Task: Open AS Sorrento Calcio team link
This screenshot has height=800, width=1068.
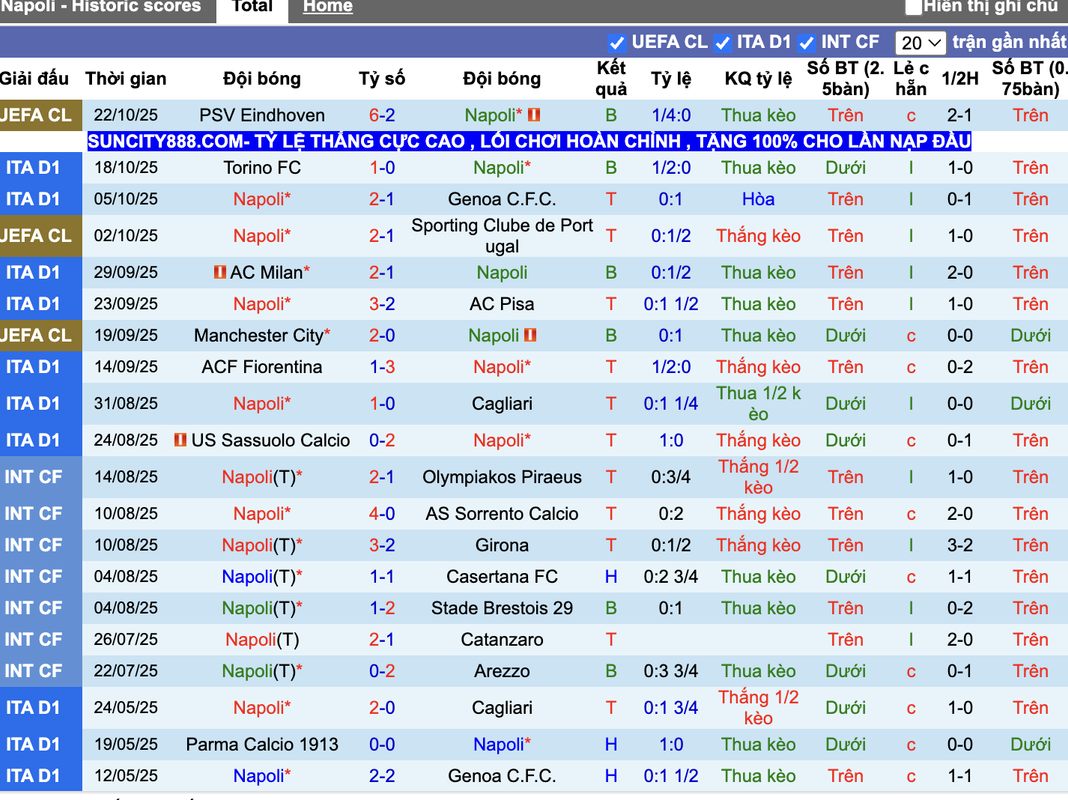Action: 502,514
